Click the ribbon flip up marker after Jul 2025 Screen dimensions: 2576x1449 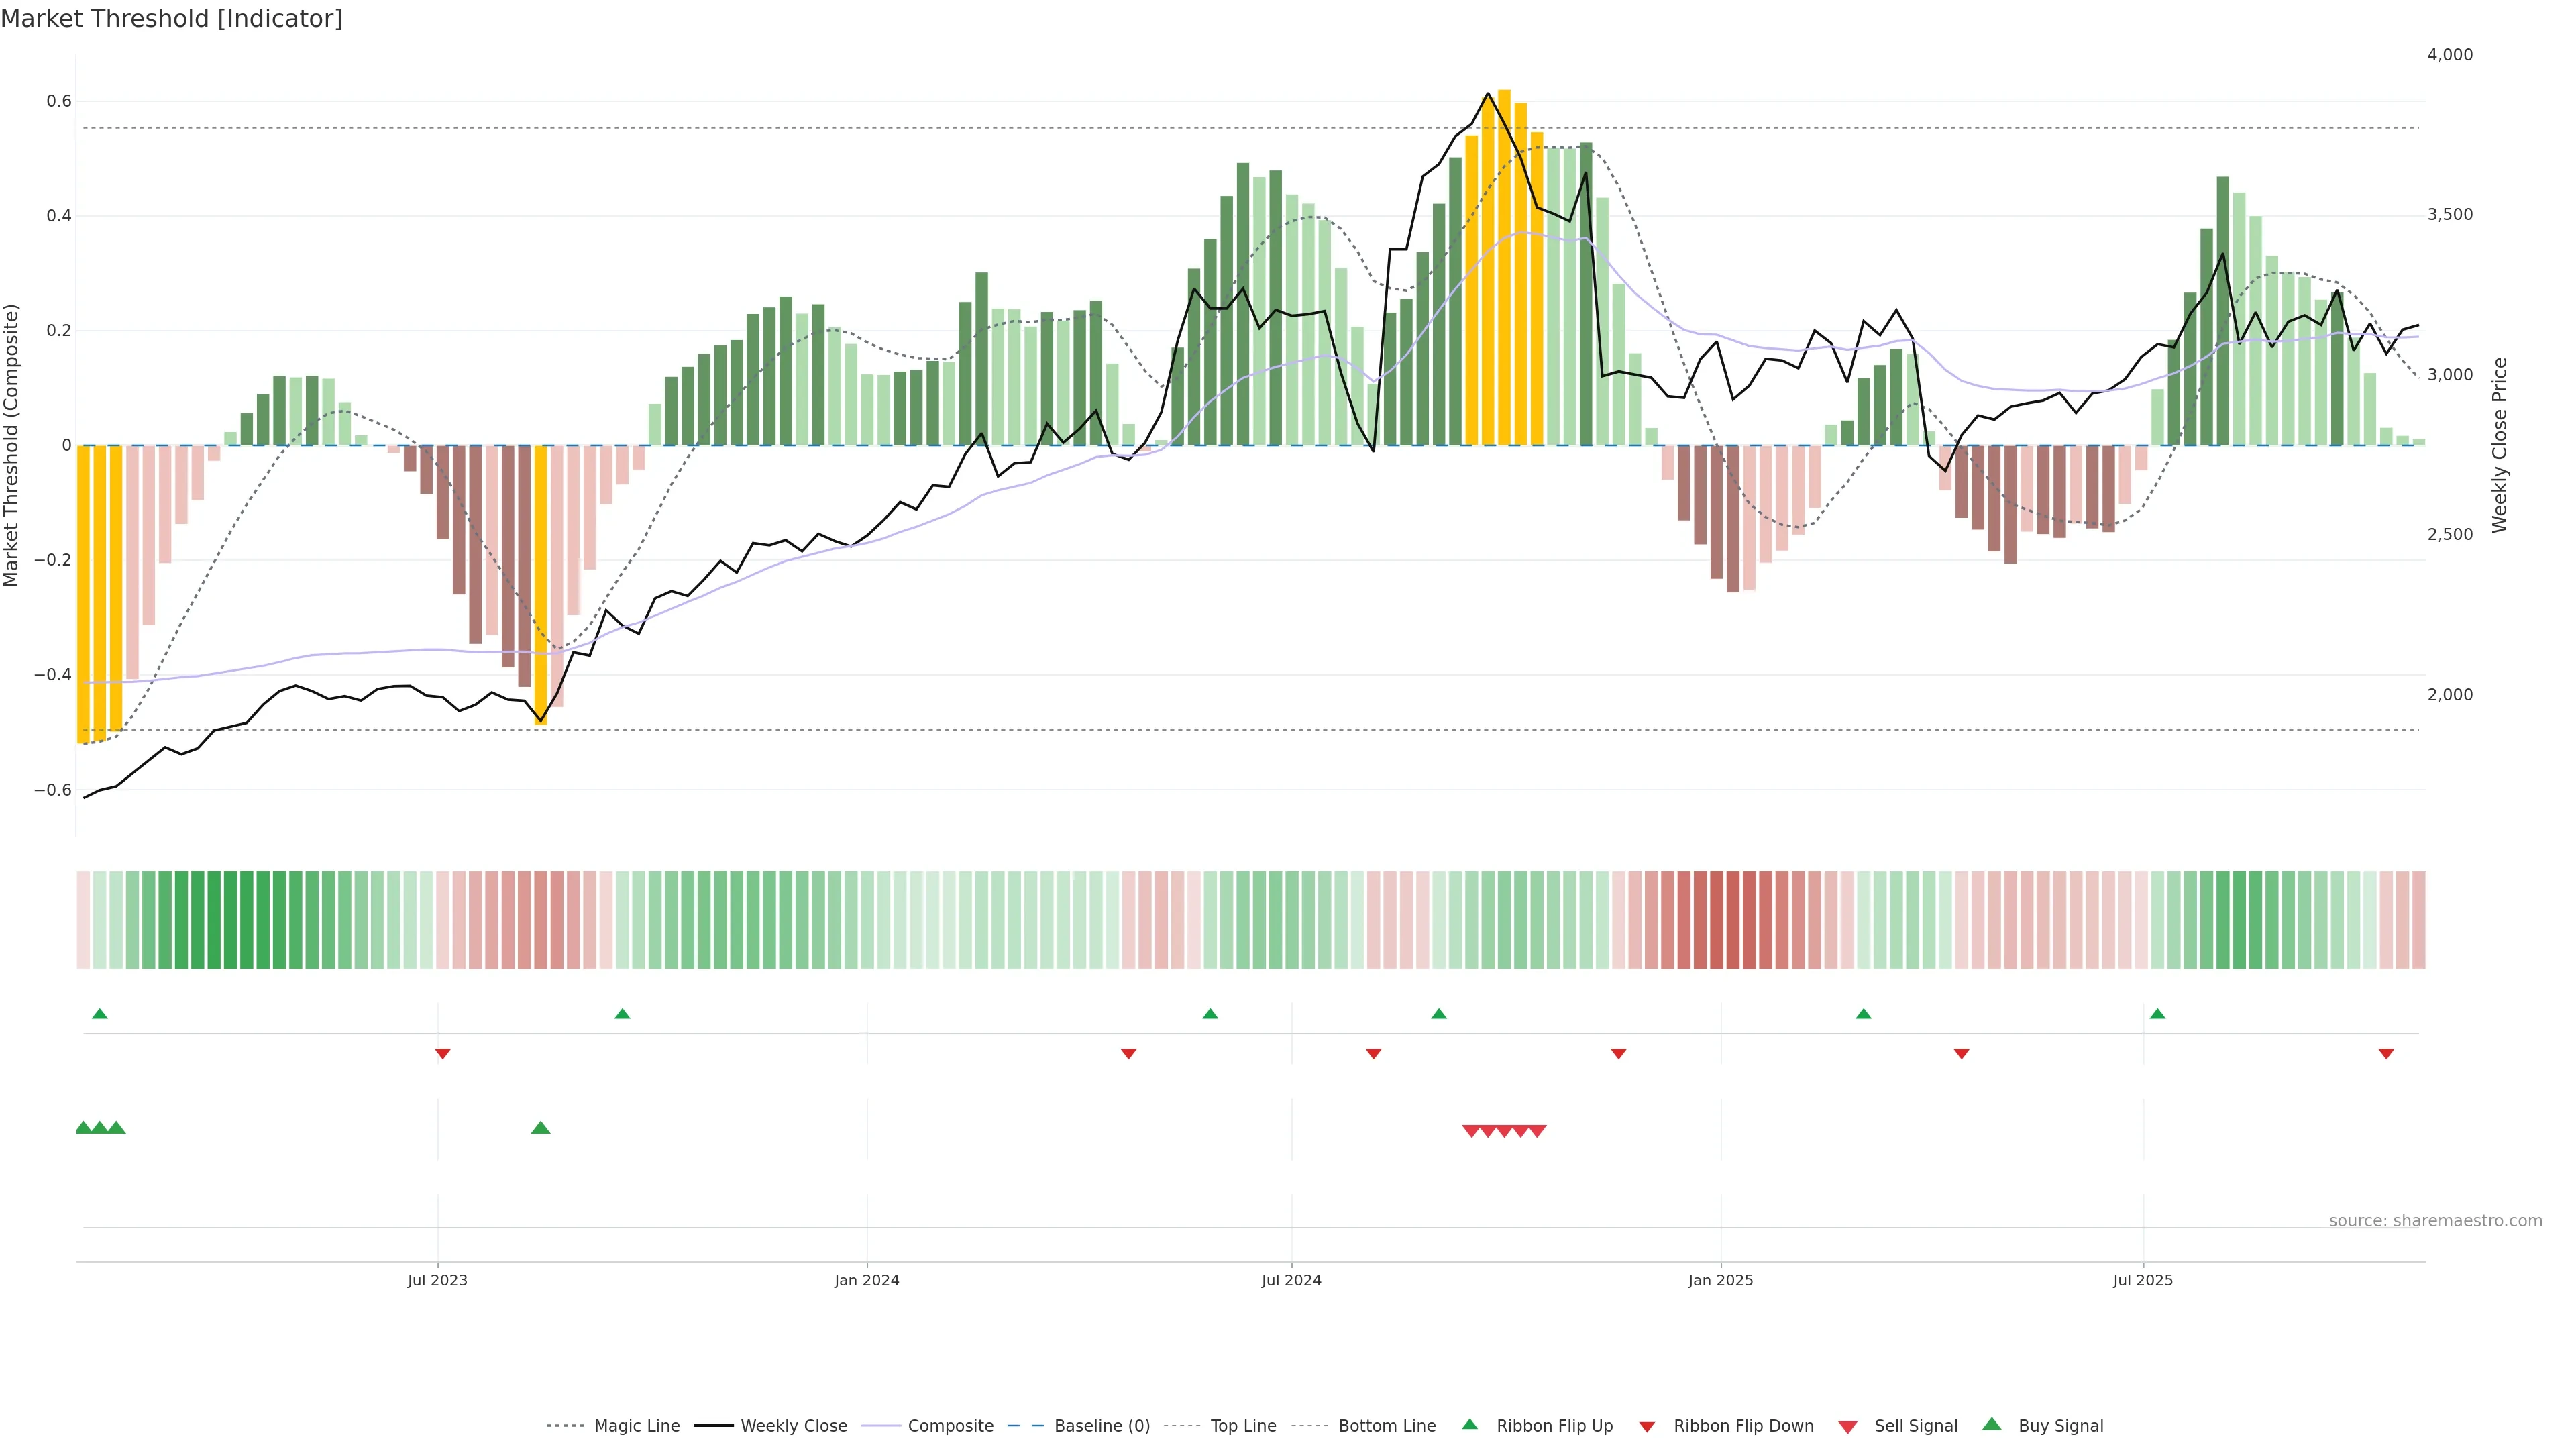coord(2157,1014)
